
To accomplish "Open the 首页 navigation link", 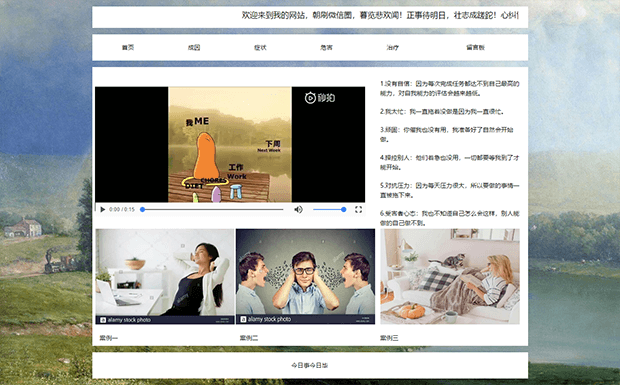I will point(128,47).
